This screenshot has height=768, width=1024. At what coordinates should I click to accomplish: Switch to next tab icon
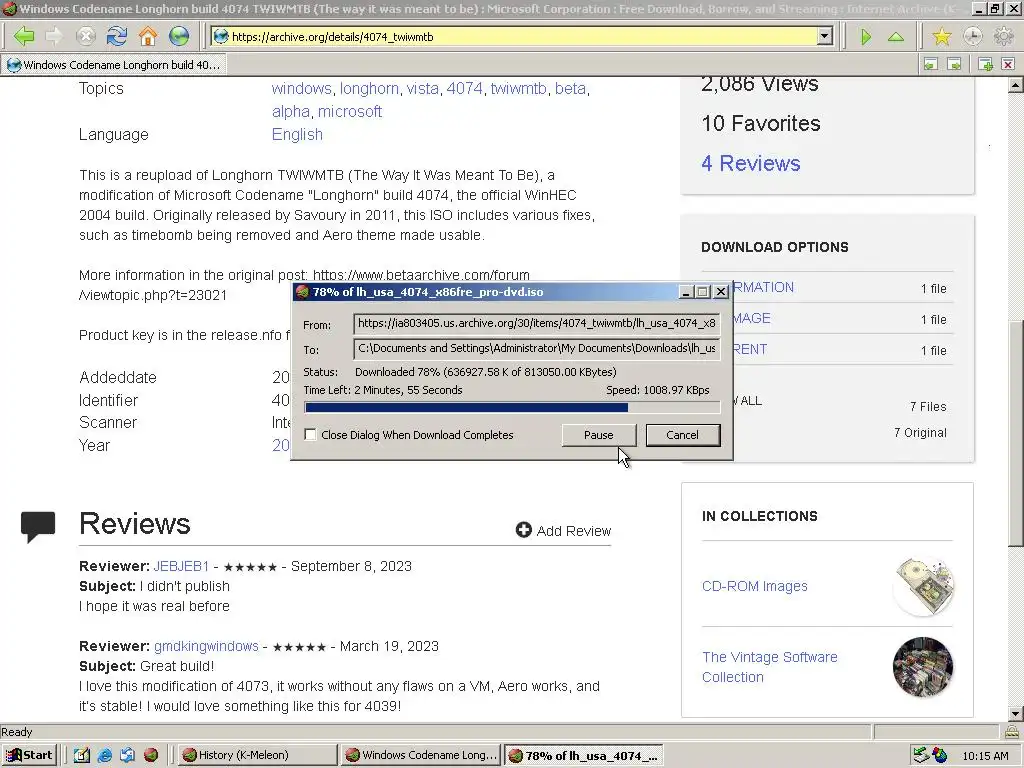tap(954, 64)
